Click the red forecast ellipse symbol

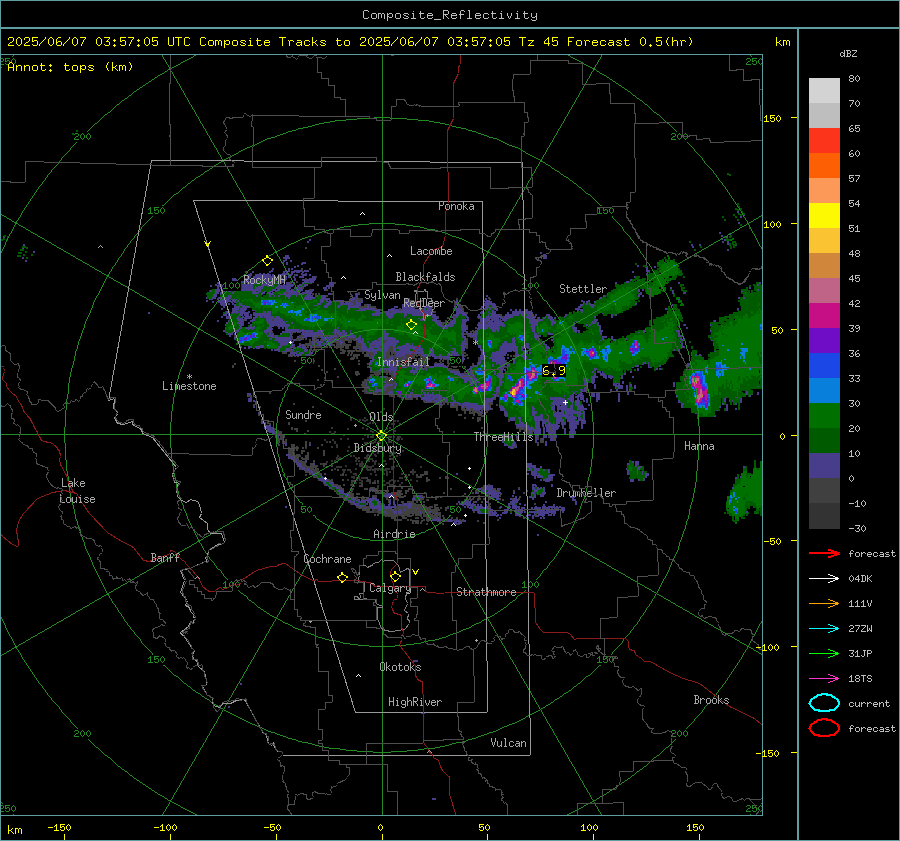click(x=824, y=728)
